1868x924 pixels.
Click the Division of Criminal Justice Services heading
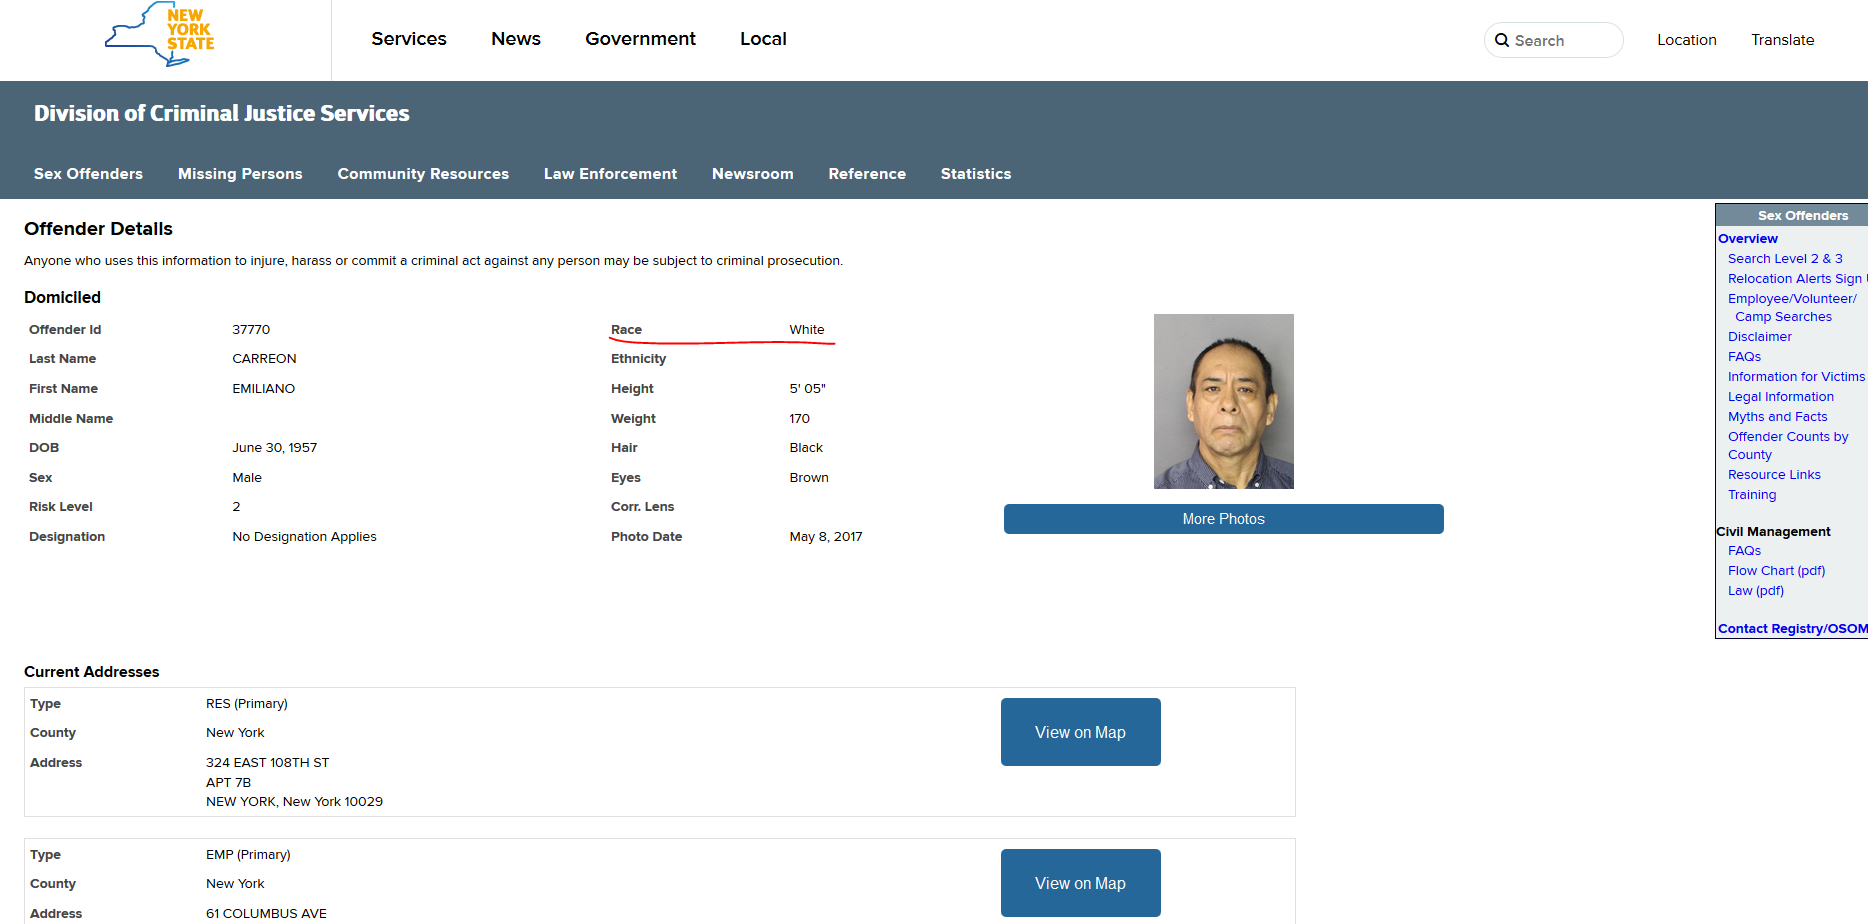[221, 114]
